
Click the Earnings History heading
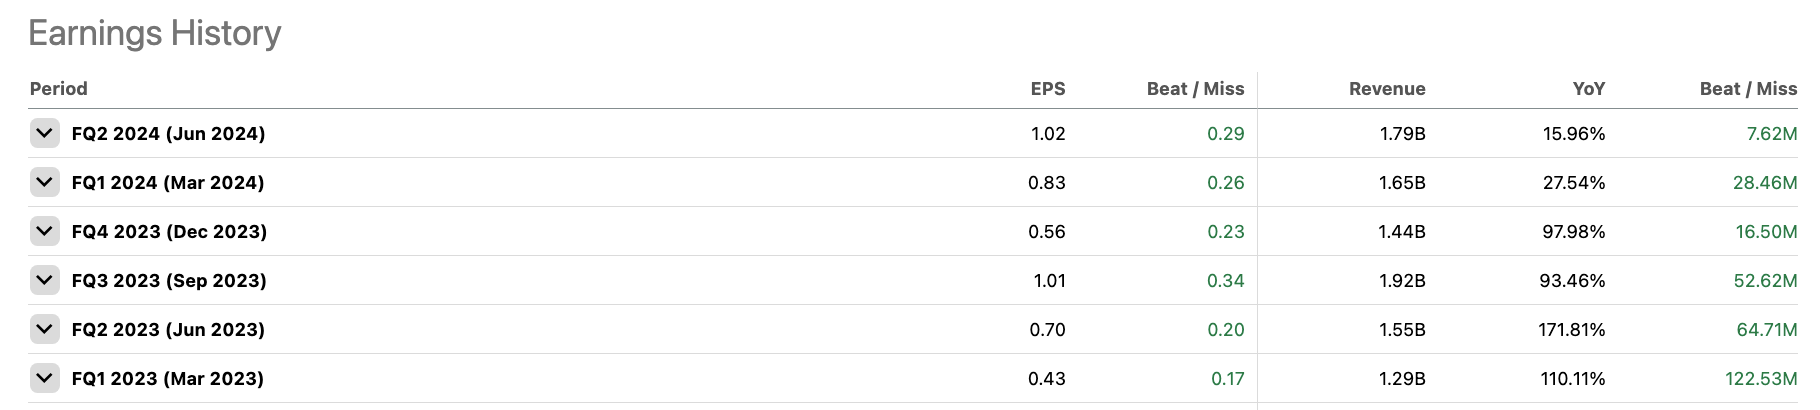(x=155, y=33)
